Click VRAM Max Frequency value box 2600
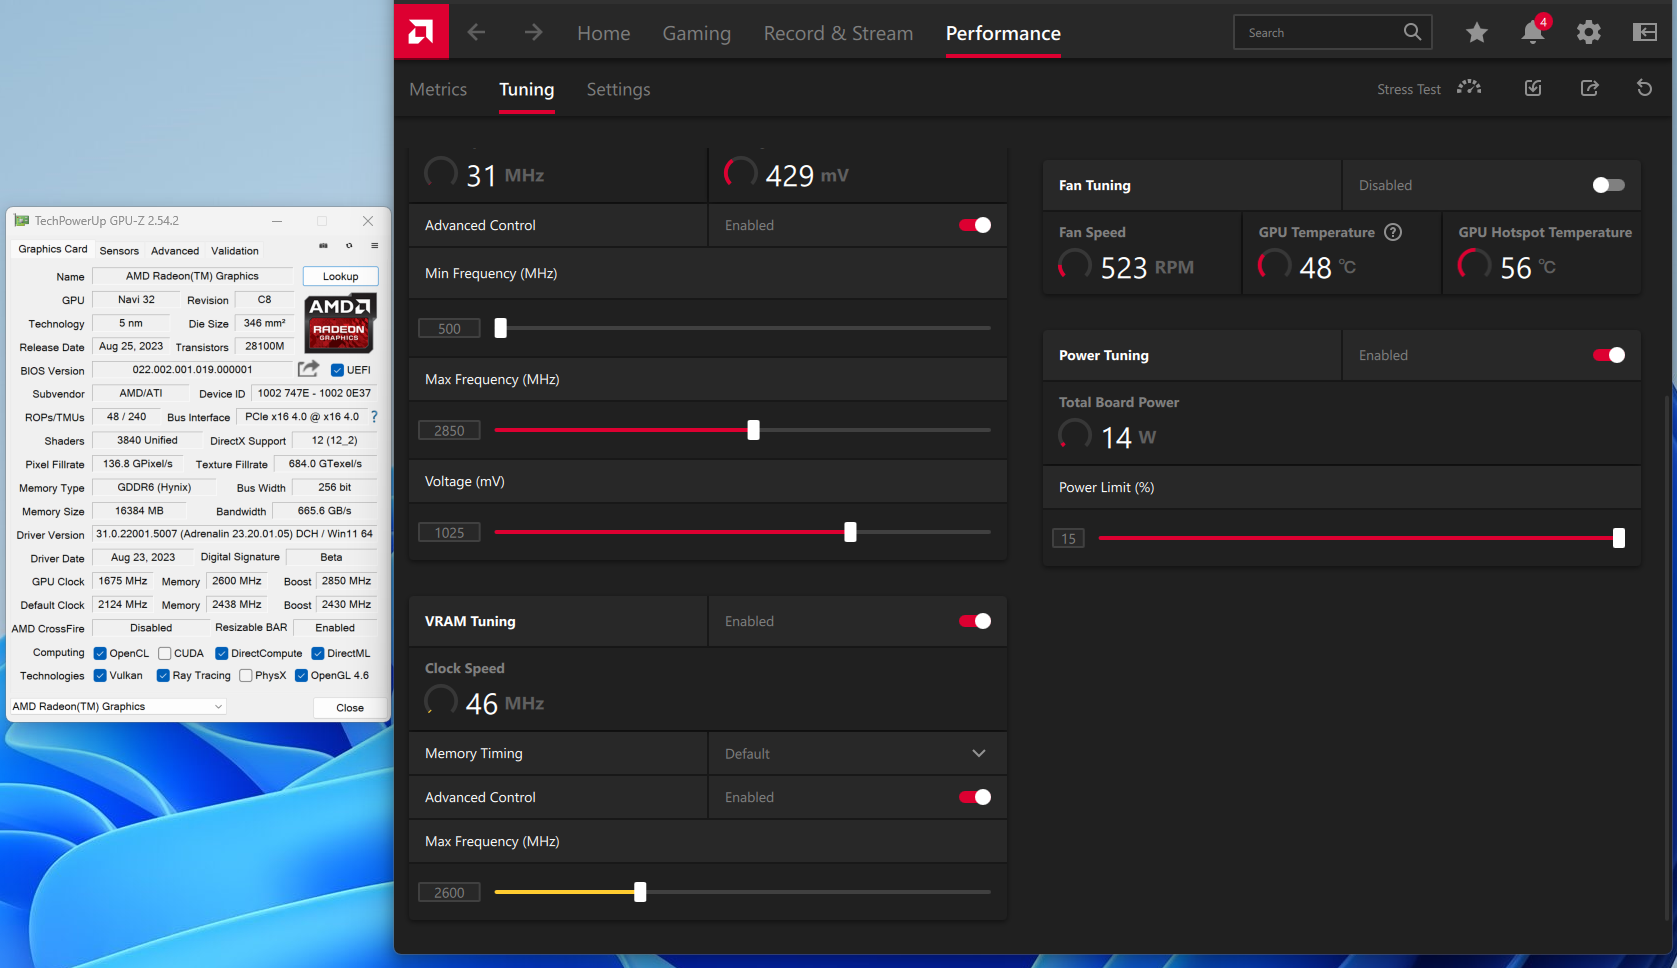 click(x=449, y=892)
